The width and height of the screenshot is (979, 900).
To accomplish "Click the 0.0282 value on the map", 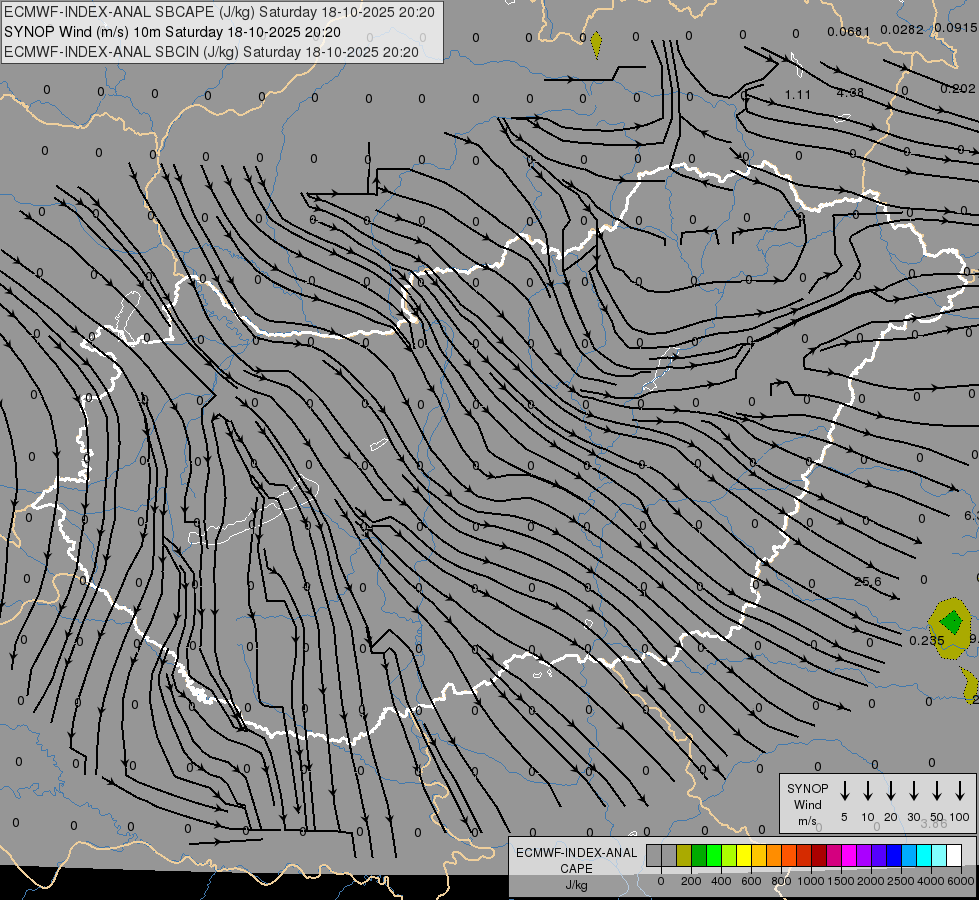I will [902, 29].
